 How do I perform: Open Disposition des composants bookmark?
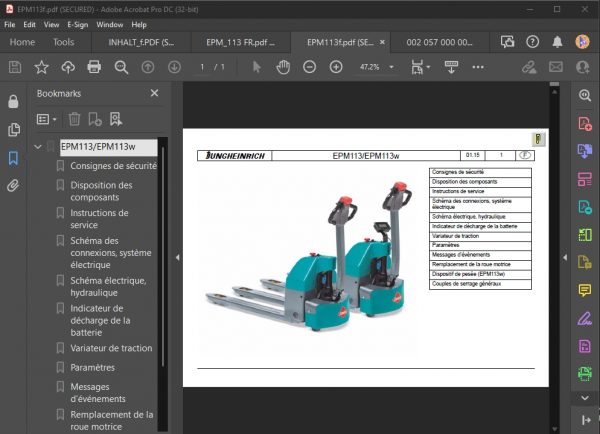point(101,191)
